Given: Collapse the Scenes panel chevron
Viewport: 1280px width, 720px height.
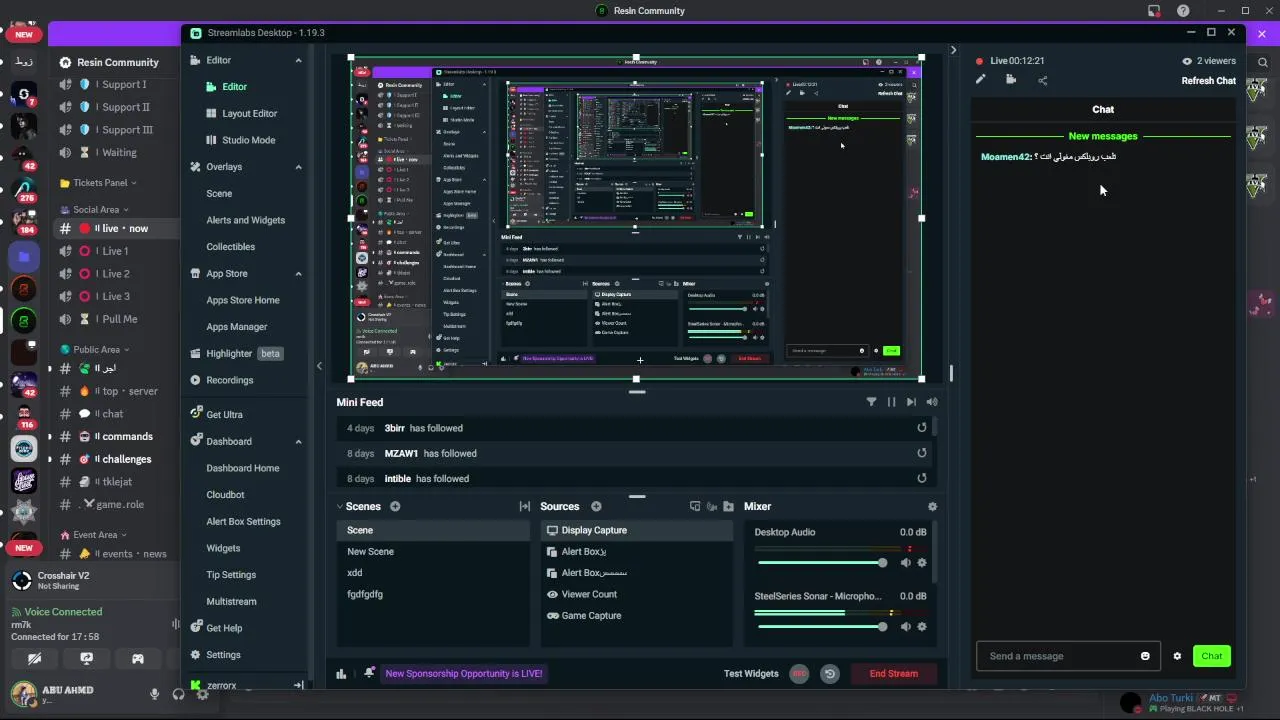Looking at the screenshot, I should coord(340,507).
